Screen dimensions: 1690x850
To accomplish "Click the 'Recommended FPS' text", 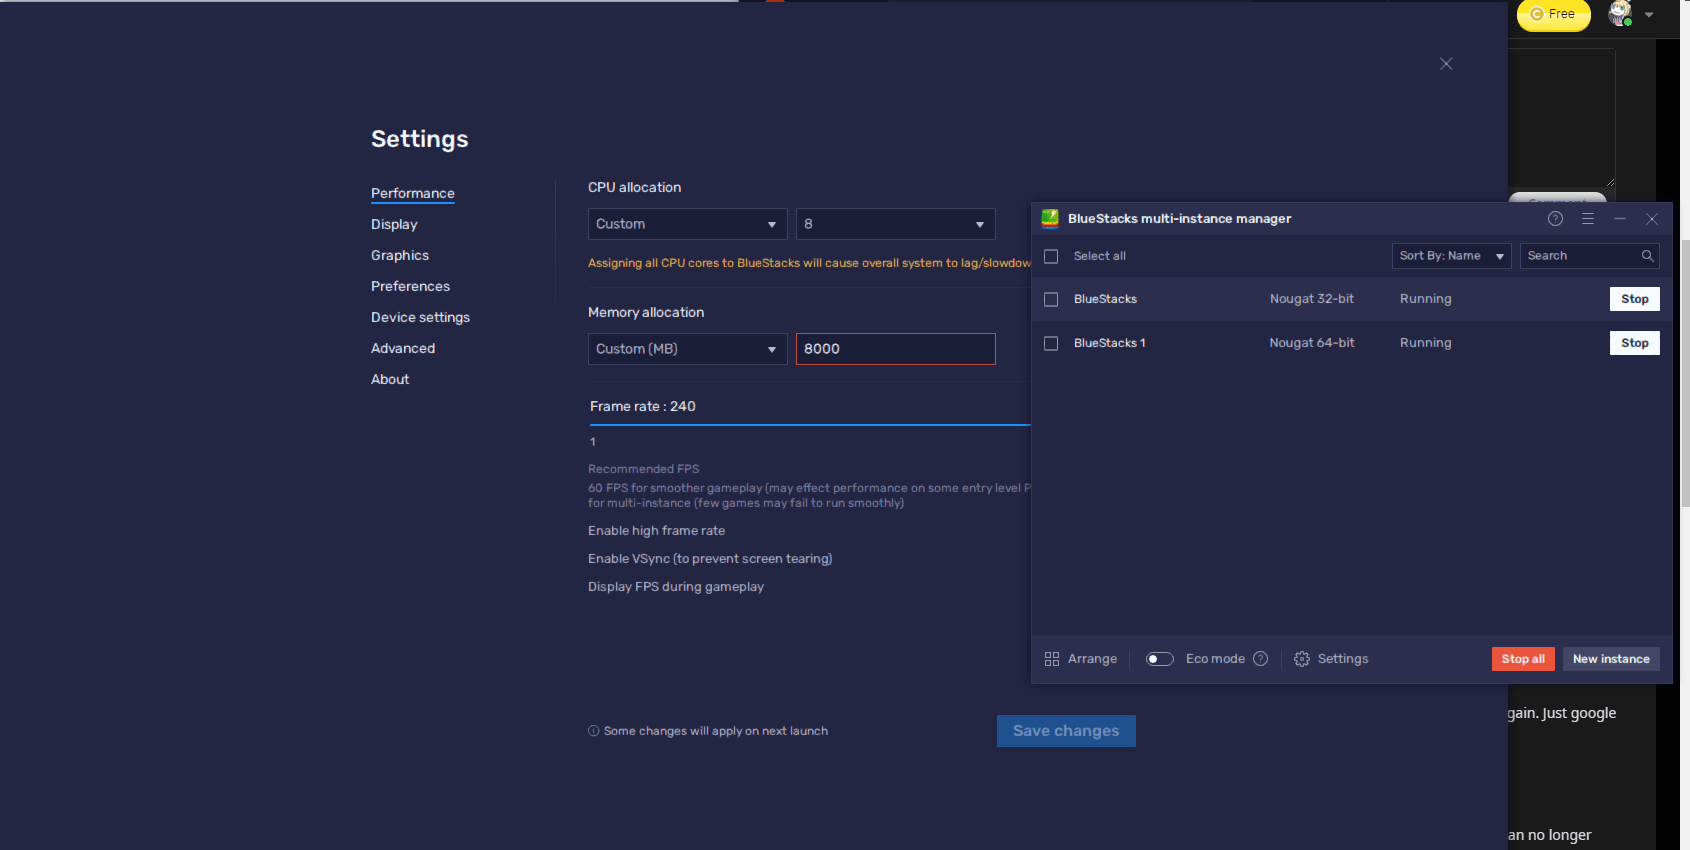I will tap(644, 469).
